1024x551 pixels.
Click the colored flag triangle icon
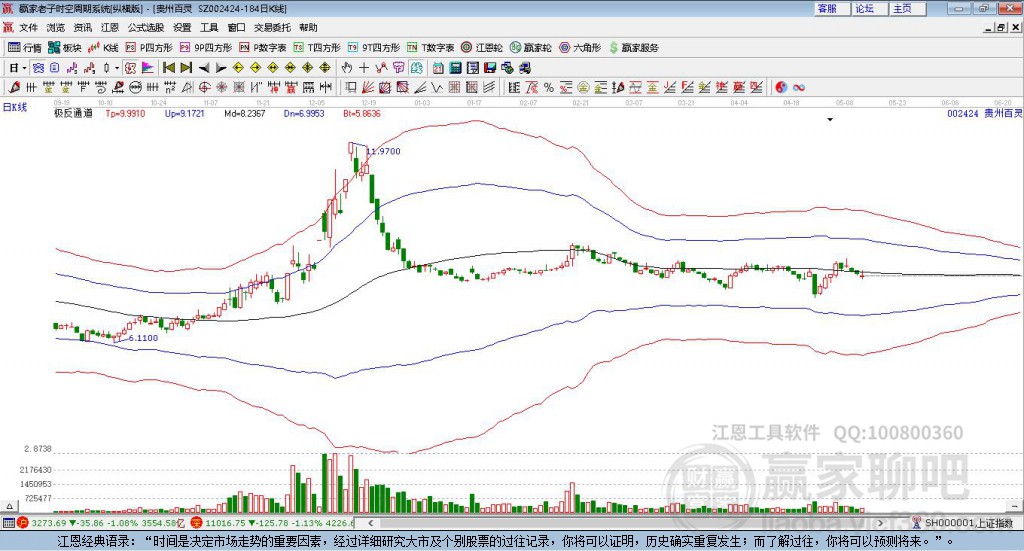[148, 68]
